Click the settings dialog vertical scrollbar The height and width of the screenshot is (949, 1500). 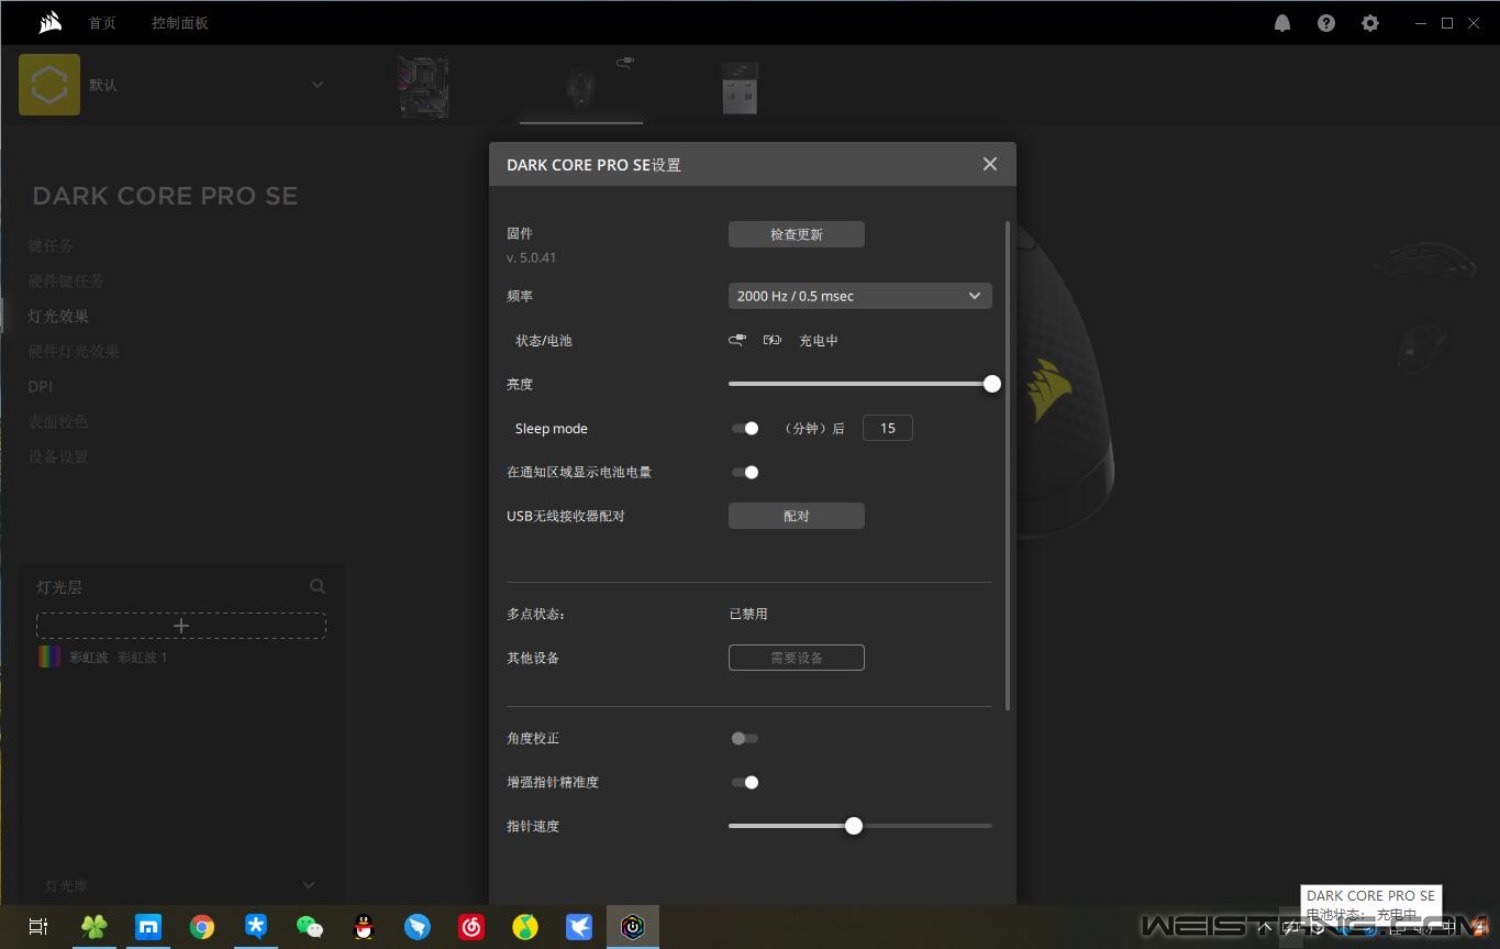point(1007,465)
